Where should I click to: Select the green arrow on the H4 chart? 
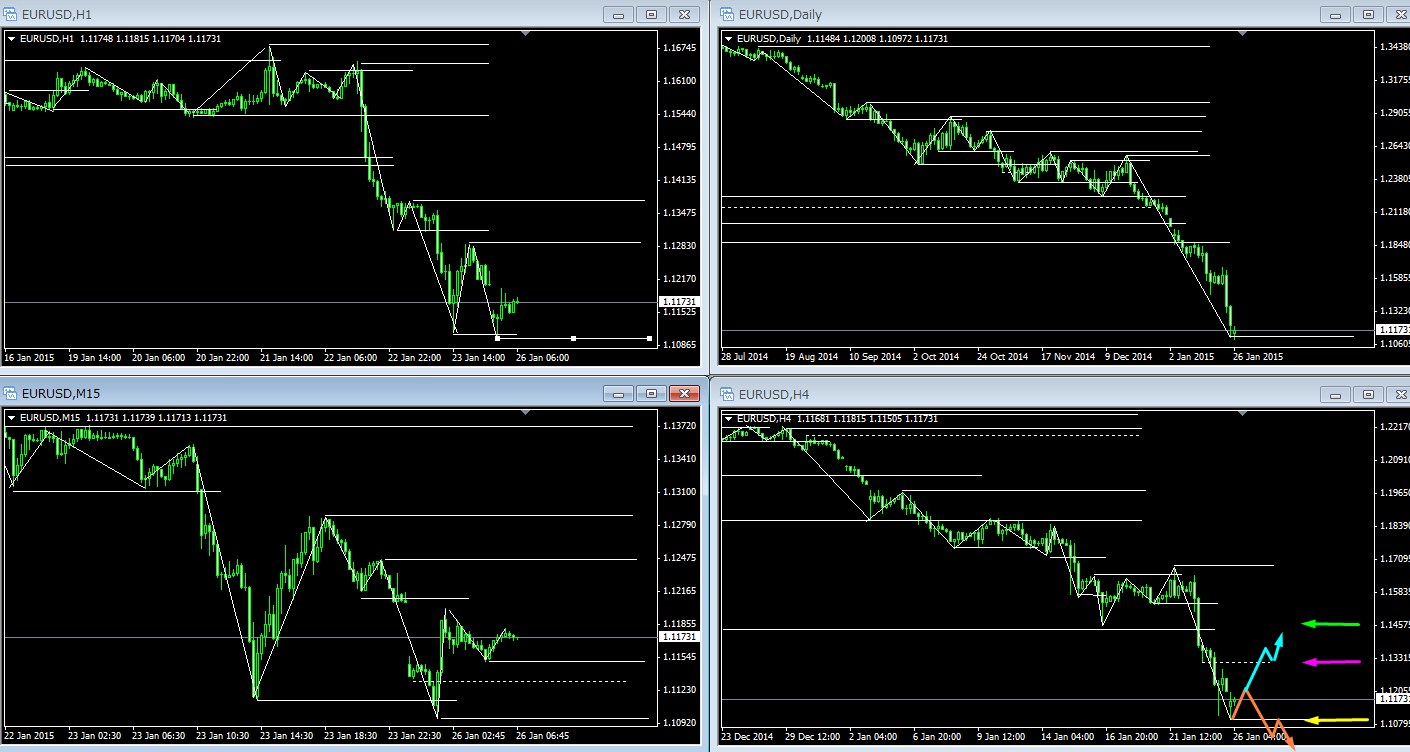pyautogui.click(x=1330, y=624)
